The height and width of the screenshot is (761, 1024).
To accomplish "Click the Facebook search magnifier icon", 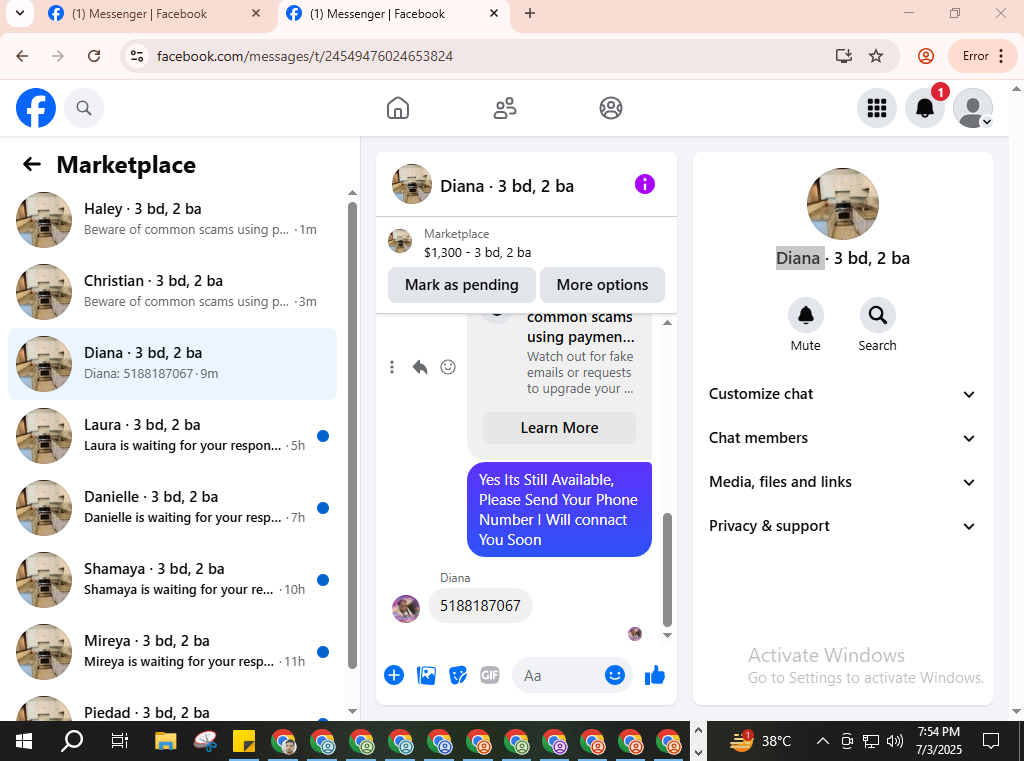I will click(84, 108).
